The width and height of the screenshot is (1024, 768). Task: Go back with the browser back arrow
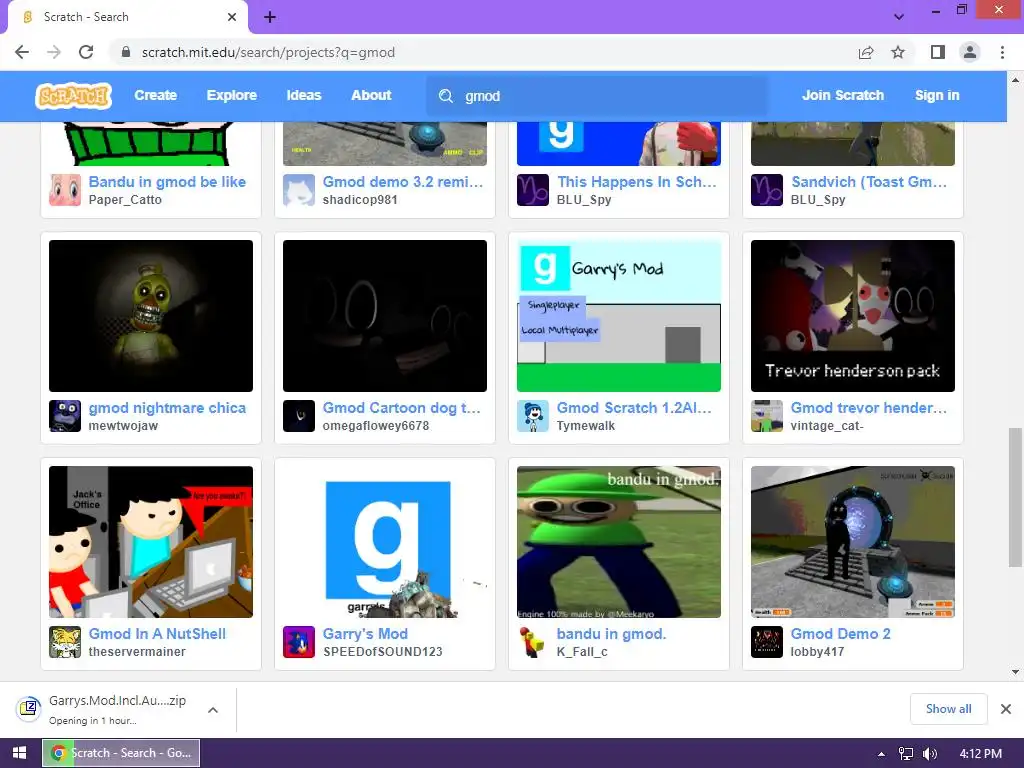coord(22,52)
